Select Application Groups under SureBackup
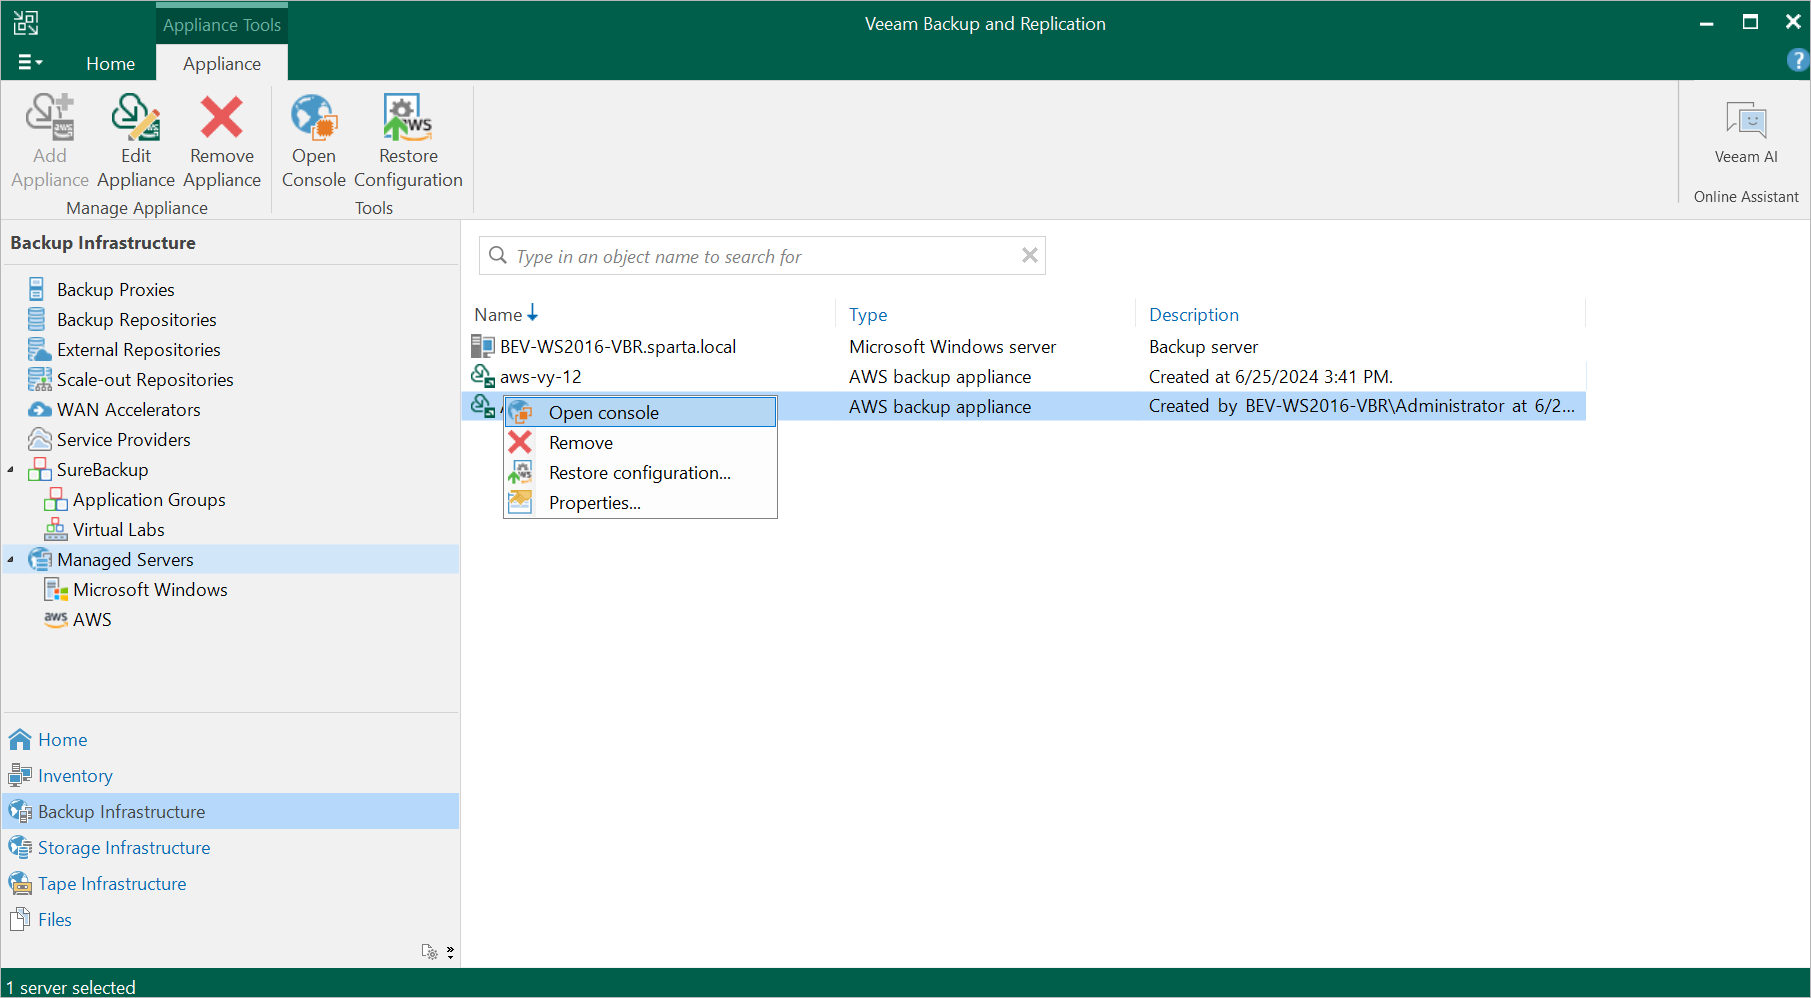Image resolution: width=1811 pixels, height=998 pixels. pos(149,499)
